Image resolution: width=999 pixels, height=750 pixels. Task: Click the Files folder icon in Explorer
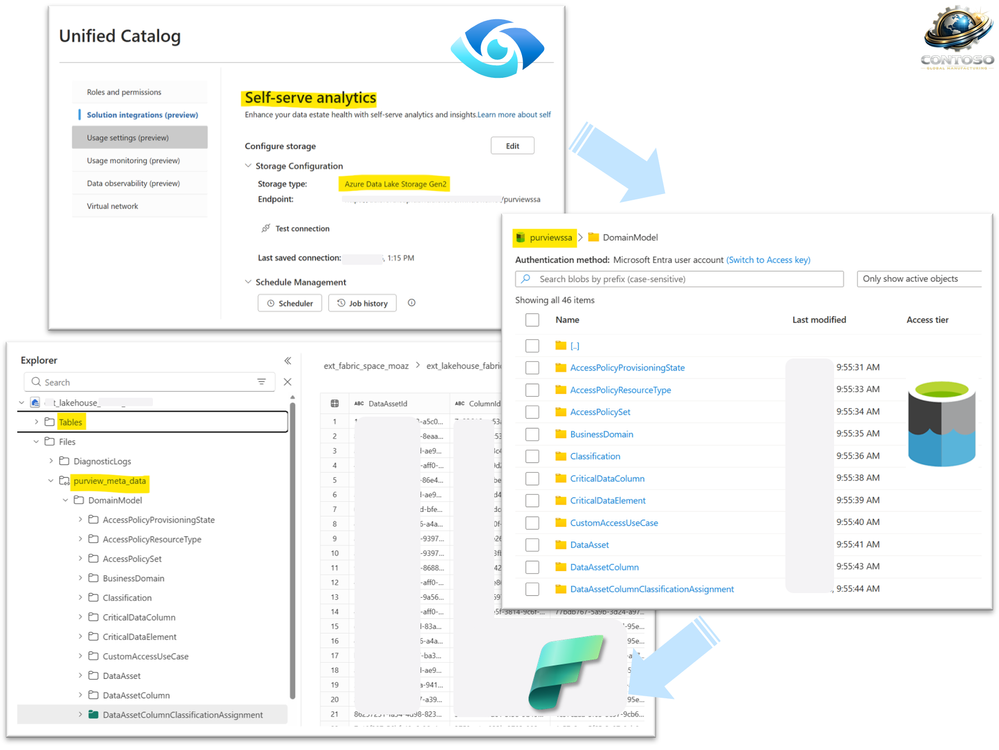[x=49, y=442]
